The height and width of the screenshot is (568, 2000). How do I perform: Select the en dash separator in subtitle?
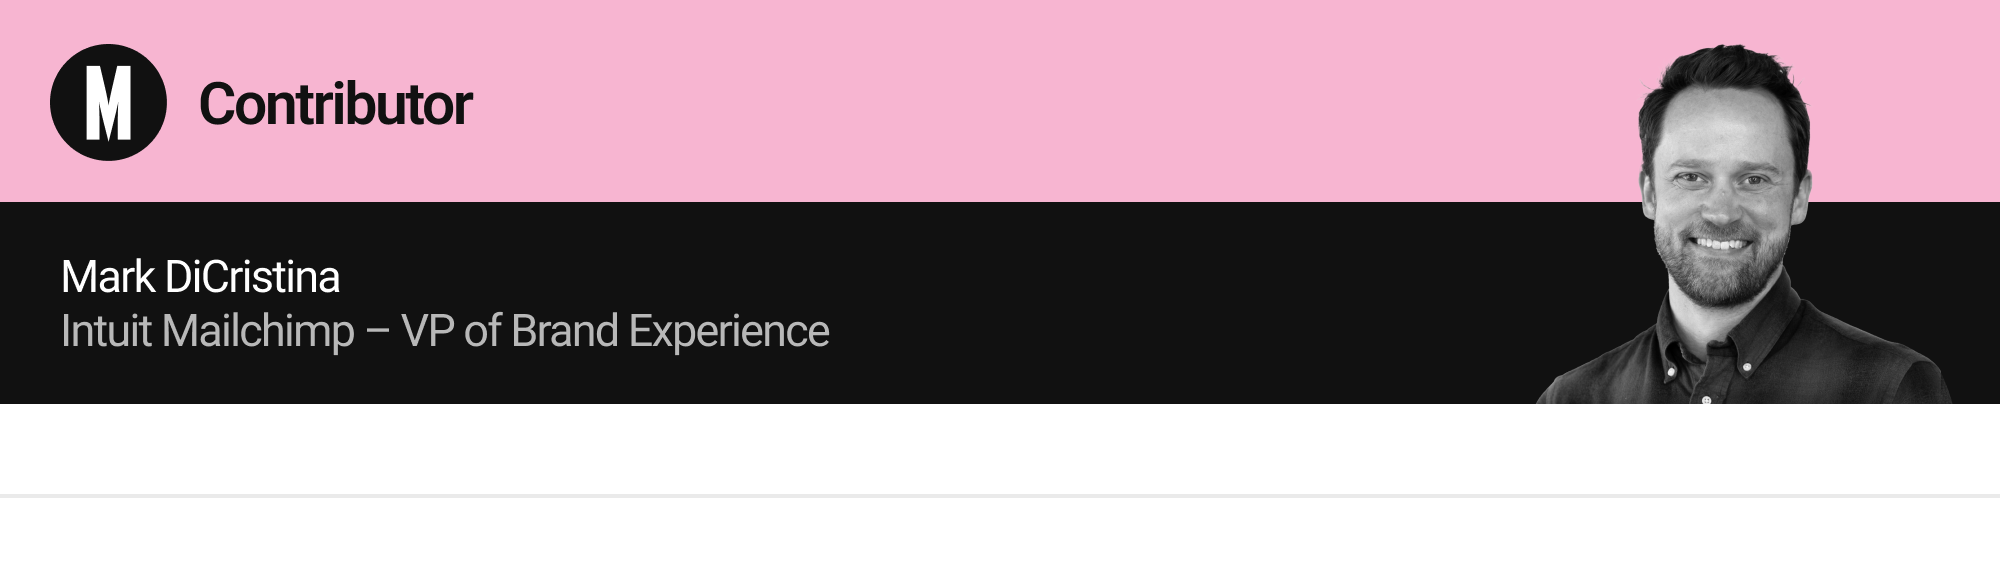pyautogui.click(x=378, y=333)
